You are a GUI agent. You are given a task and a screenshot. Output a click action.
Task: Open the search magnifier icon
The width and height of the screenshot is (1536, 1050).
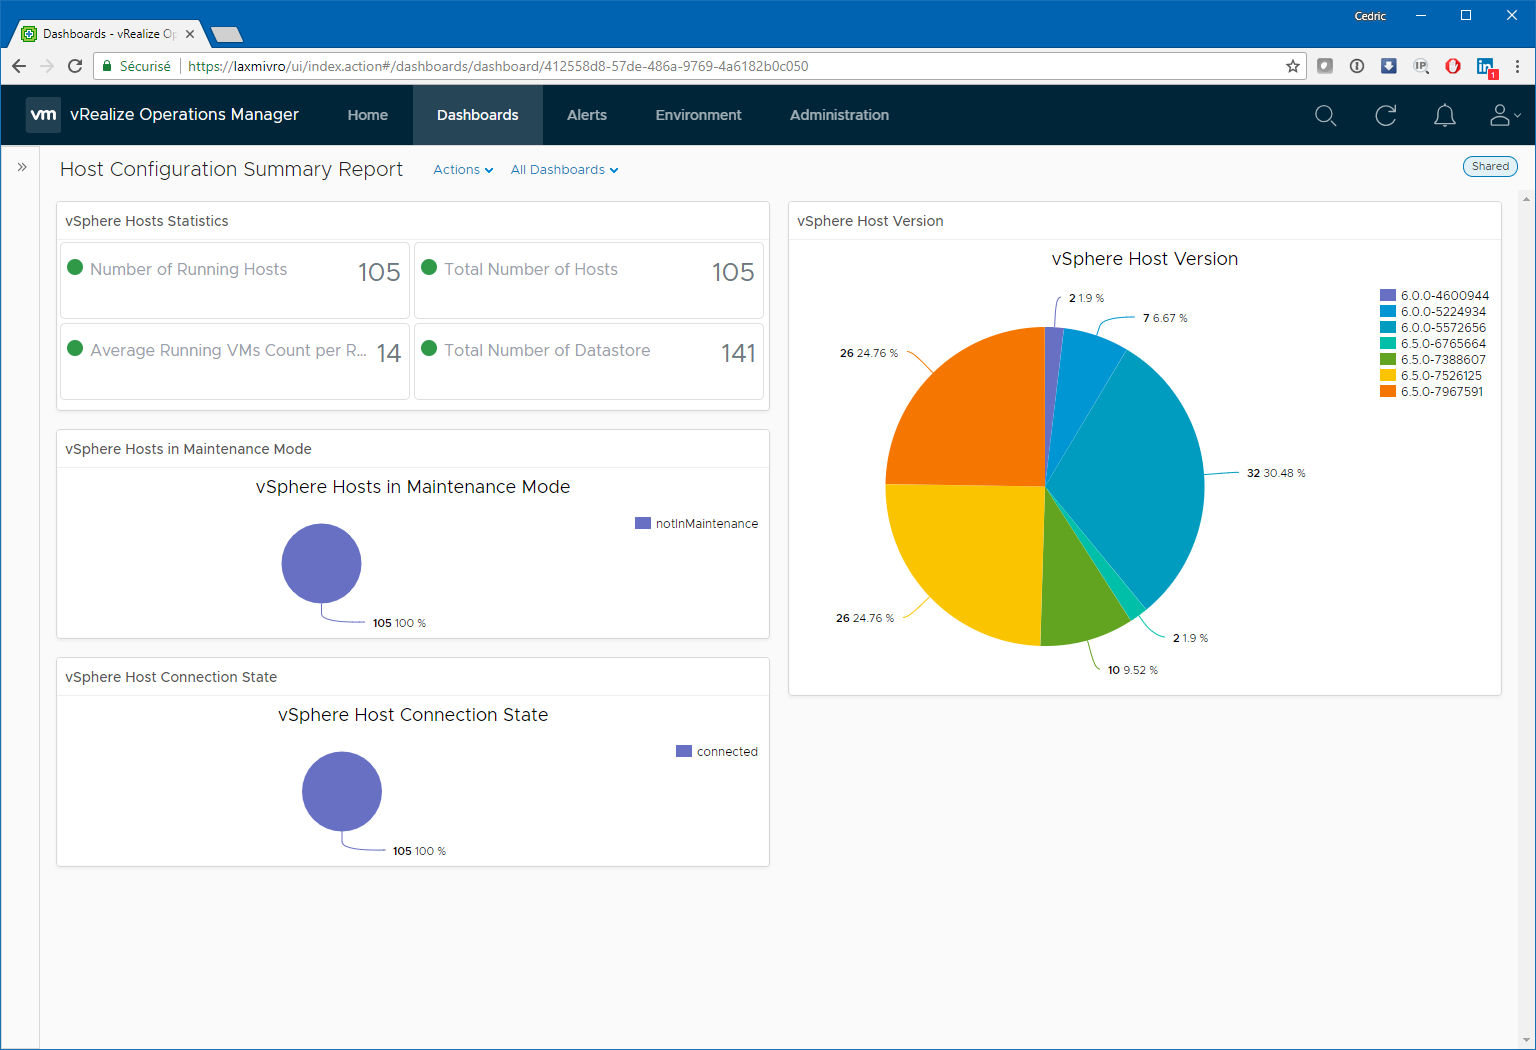click(x=1325, y=116)
